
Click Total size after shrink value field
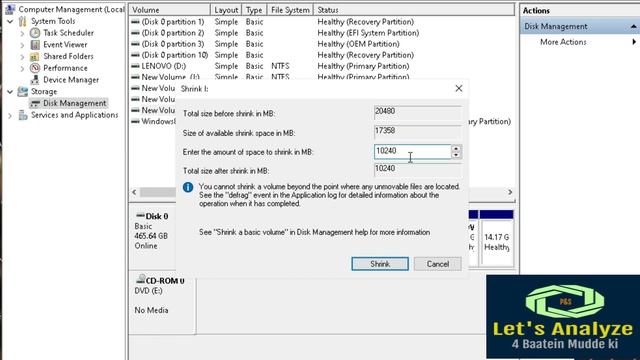[418, 169]
